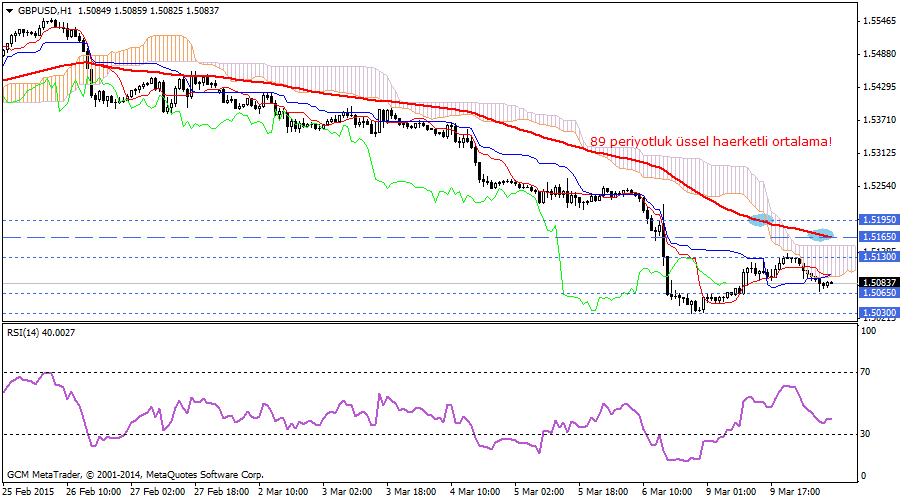The width and height of the screenshot is (900, 500).
Task: Click the left blue ellipse marker on EMA
Action: click(x=762, y=219)
